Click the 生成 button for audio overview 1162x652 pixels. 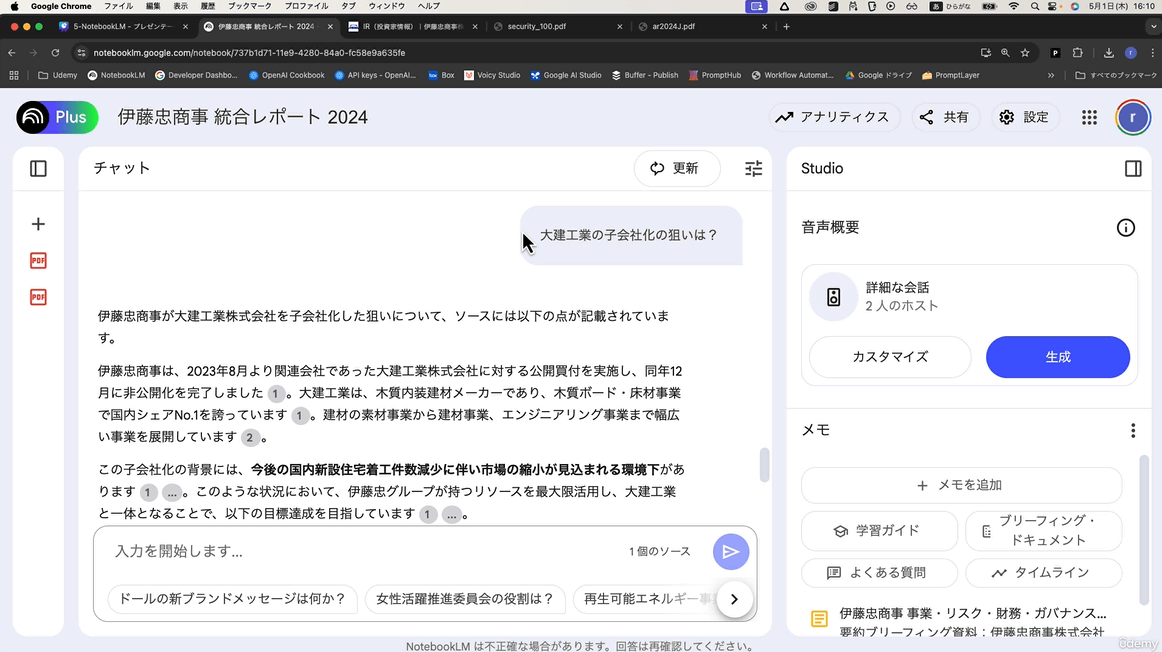click(1057, 357)
